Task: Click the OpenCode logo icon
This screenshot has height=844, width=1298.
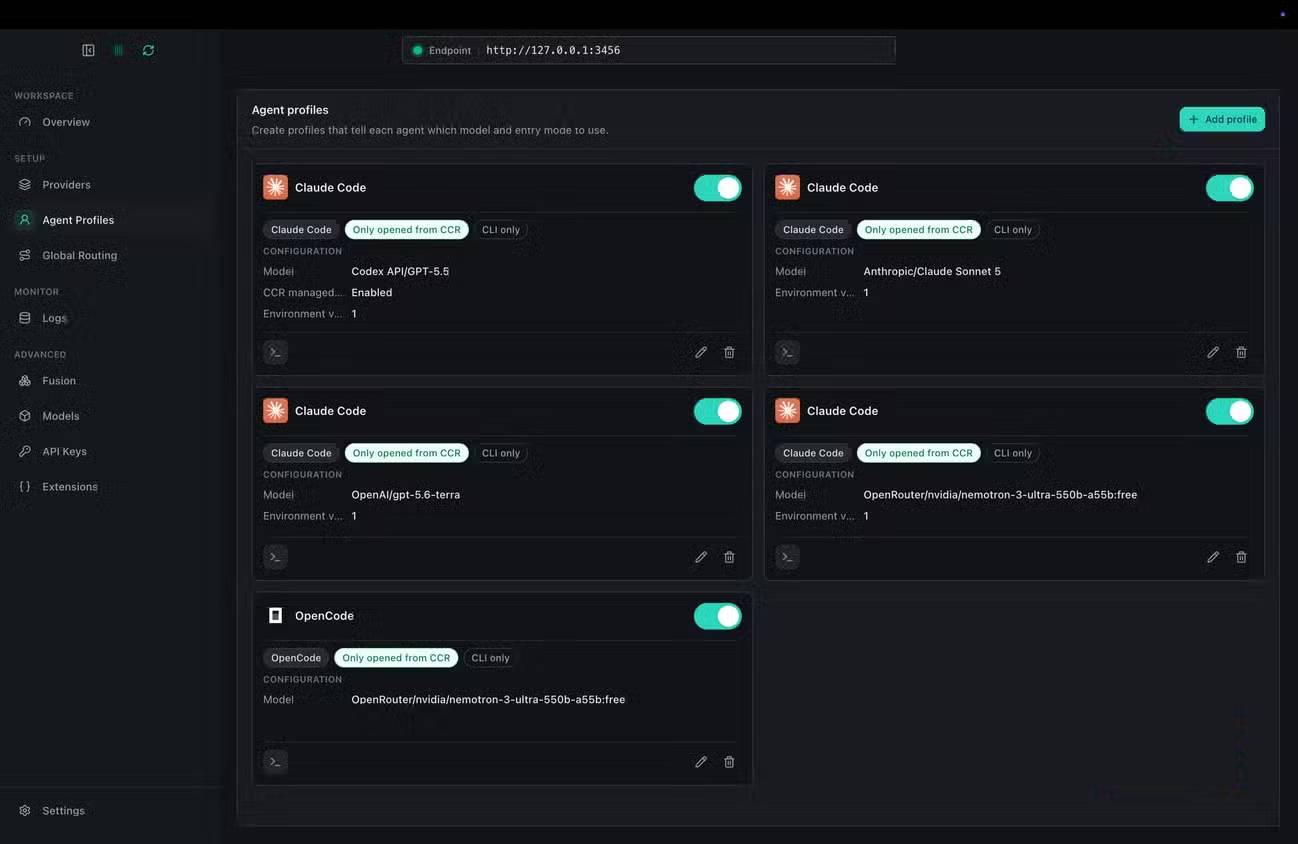Action: point(275,616)
